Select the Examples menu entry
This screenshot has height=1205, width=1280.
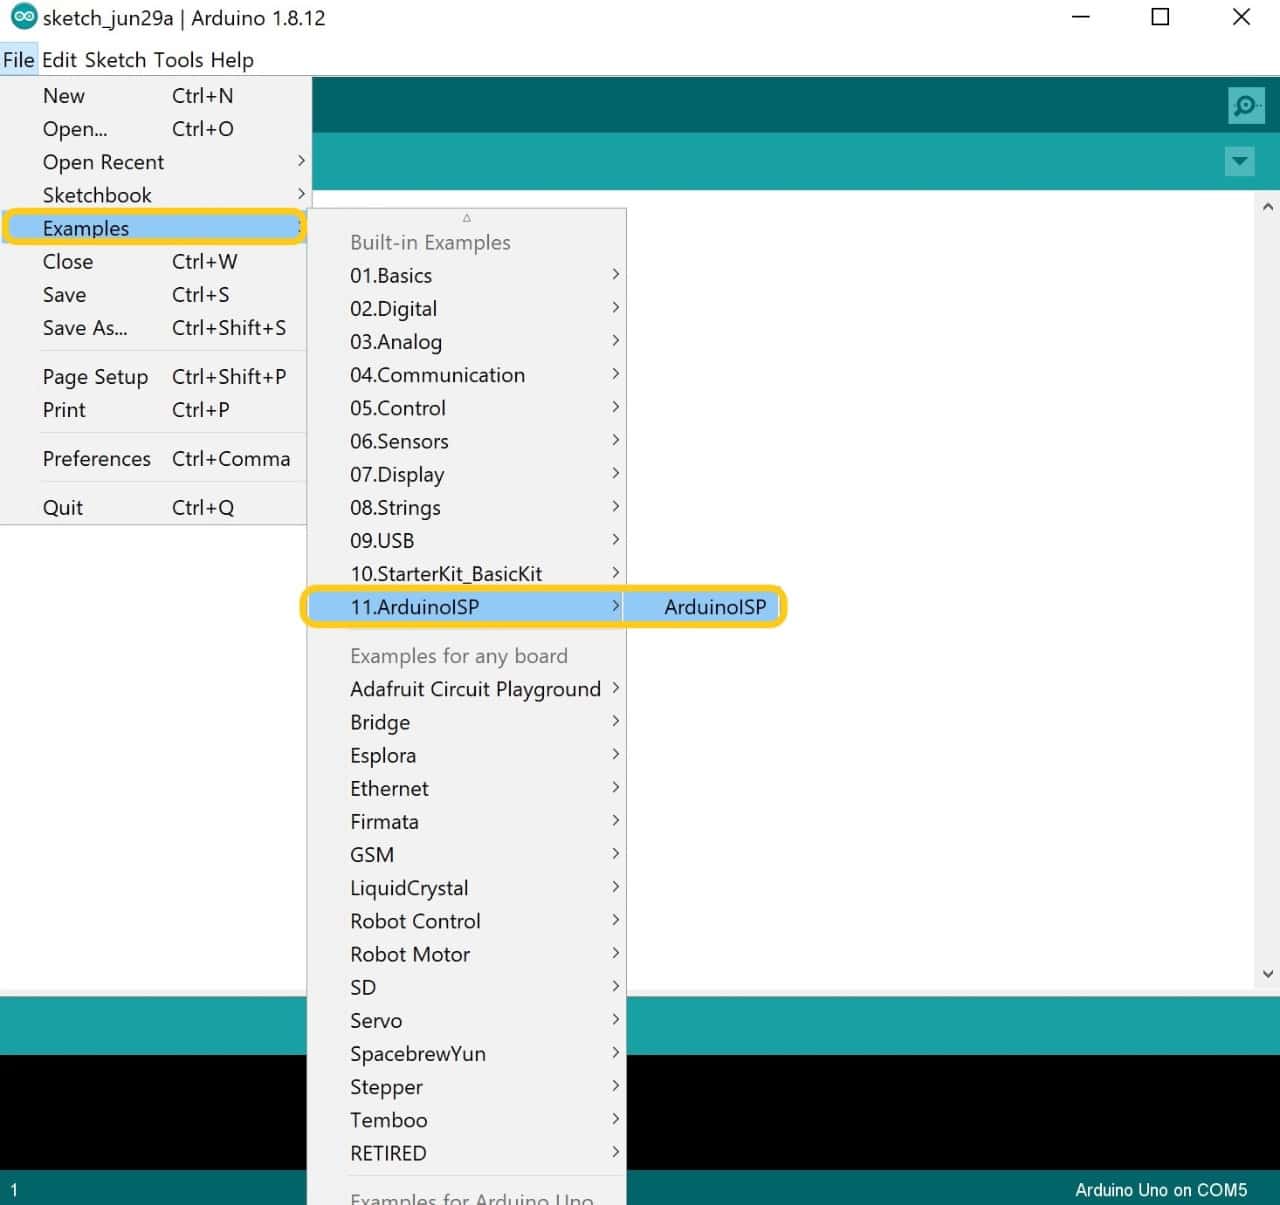[x=155, y=228]
